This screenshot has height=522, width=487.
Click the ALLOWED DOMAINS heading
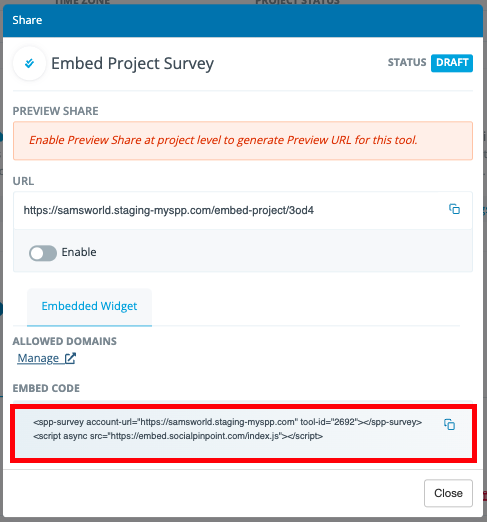coord(65,341)
